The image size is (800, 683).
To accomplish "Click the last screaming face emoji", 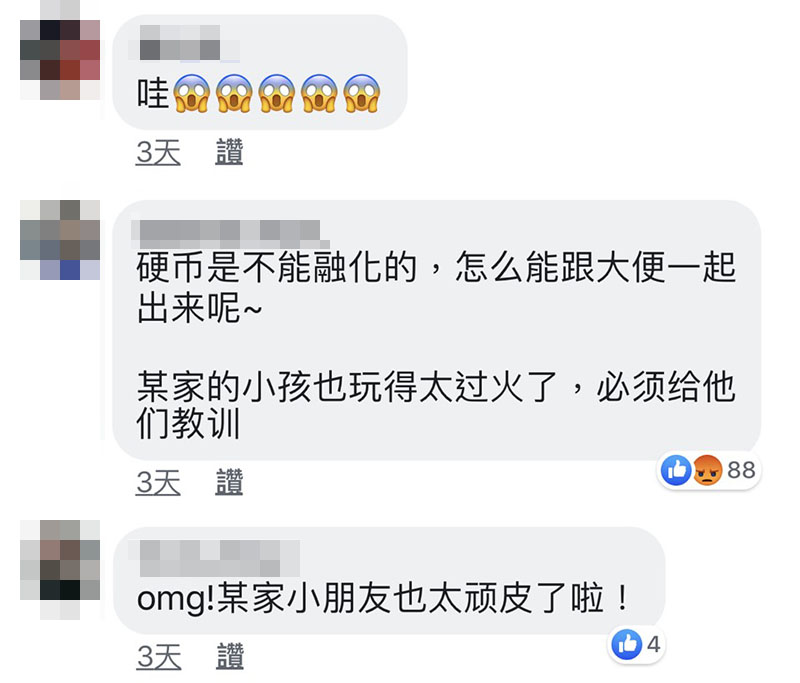I will pos(362,93).
